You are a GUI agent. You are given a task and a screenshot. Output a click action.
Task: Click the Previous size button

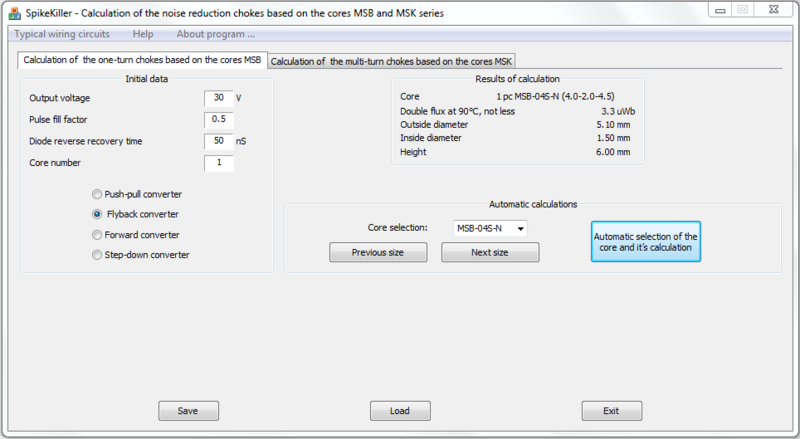pos(378,252)
